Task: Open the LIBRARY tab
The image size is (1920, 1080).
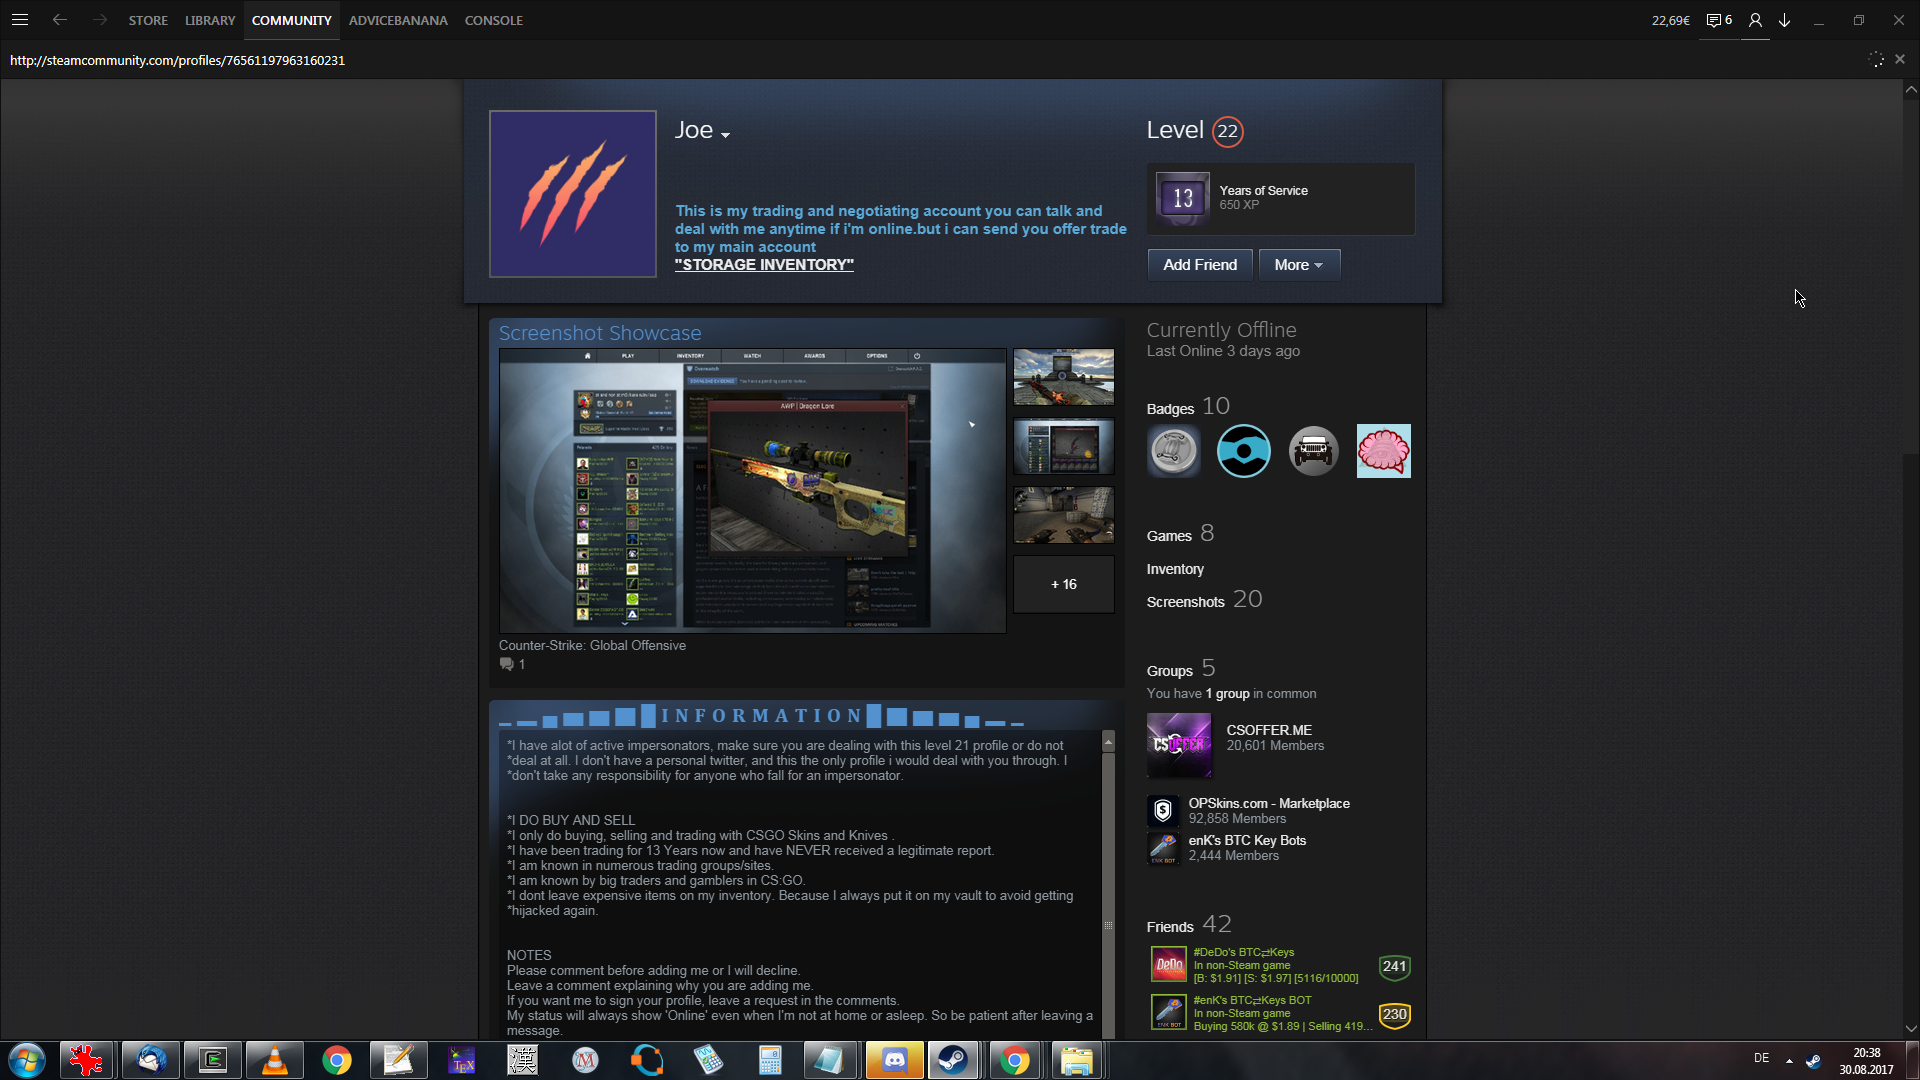Action: pos(210,20)
